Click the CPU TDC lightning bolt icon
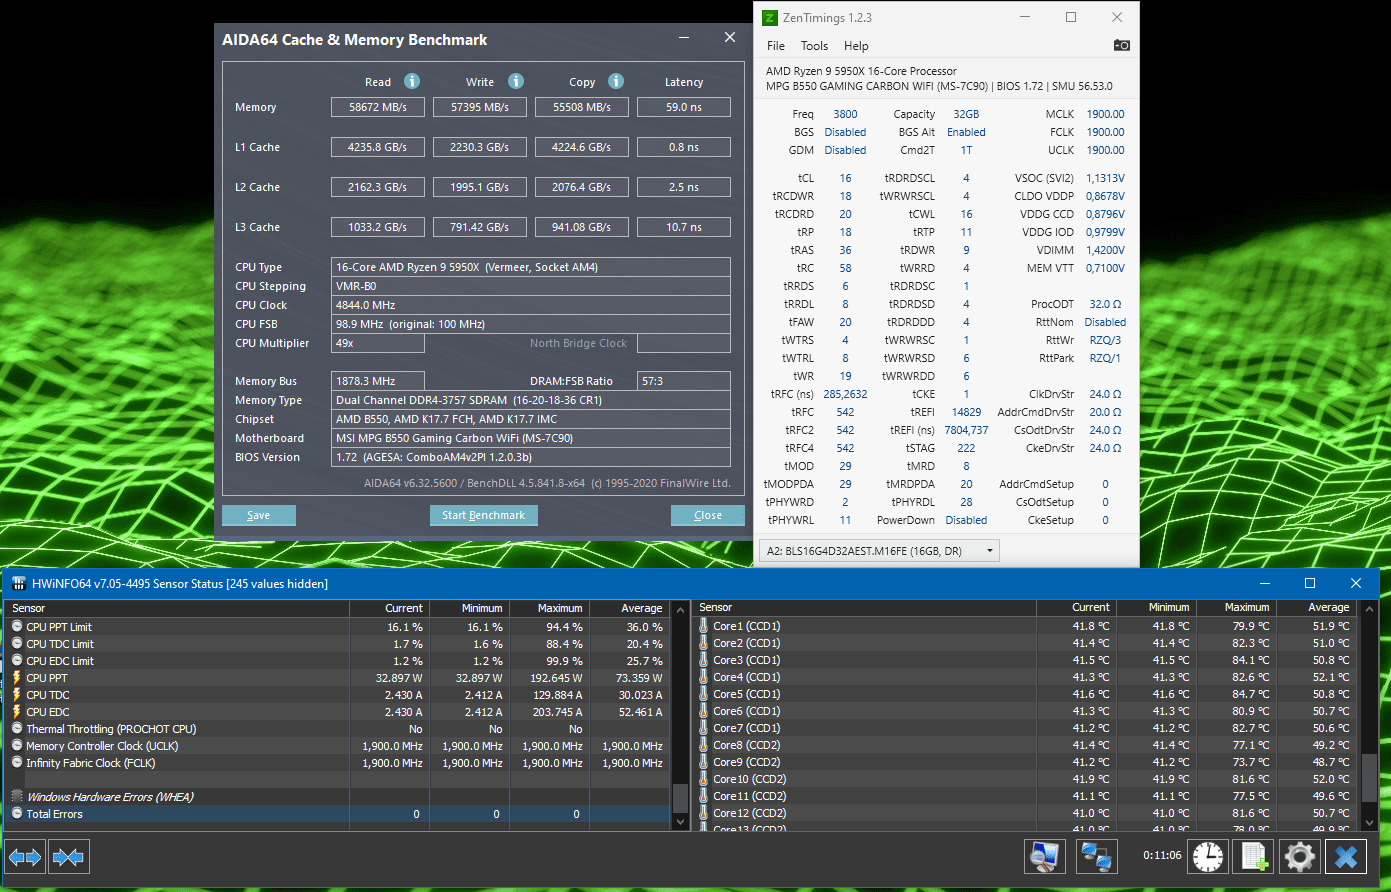 [x=17, y=695]
